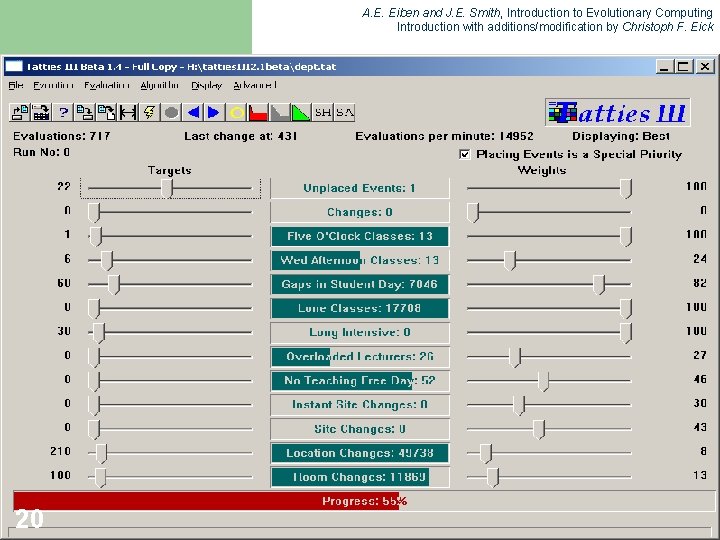The image size is (720, 540).
Task: Click the Evaluations: 717 text
Action: (62, 136)
